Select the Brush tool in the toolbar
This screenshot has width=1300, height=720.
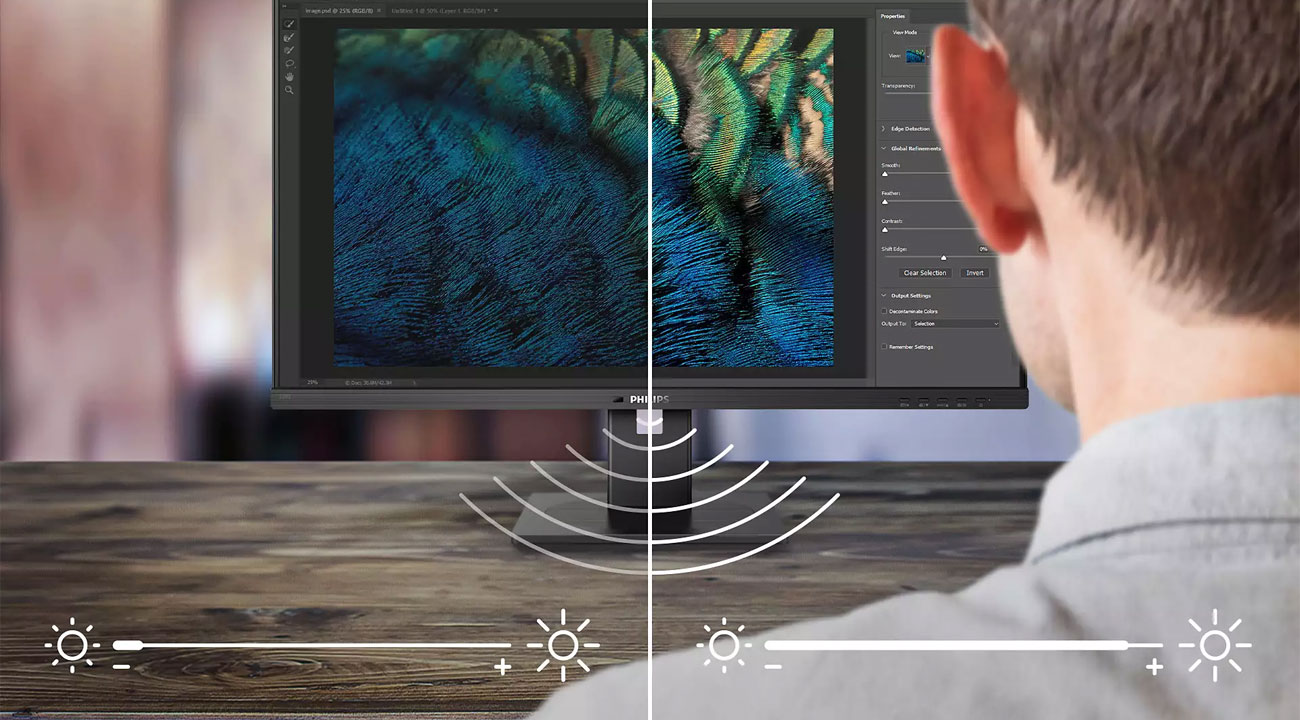289,50
